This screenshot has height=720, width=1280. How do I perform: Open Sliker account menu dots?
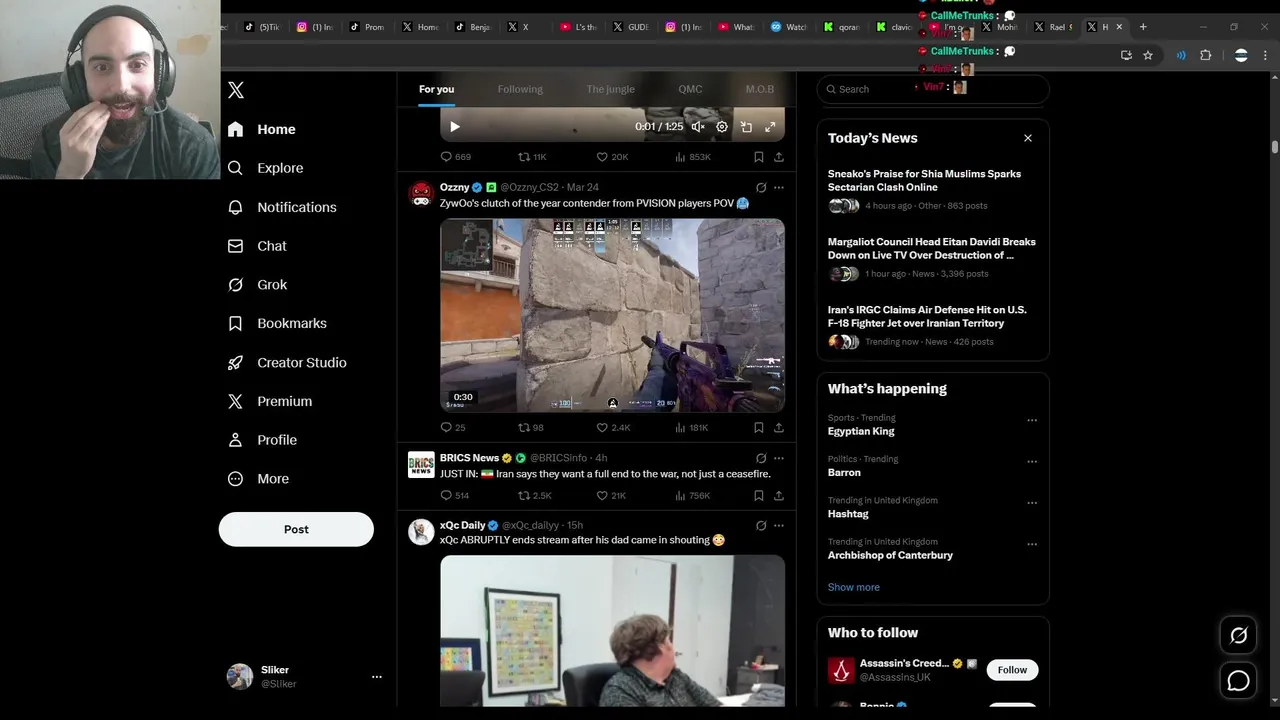point(377,677)
